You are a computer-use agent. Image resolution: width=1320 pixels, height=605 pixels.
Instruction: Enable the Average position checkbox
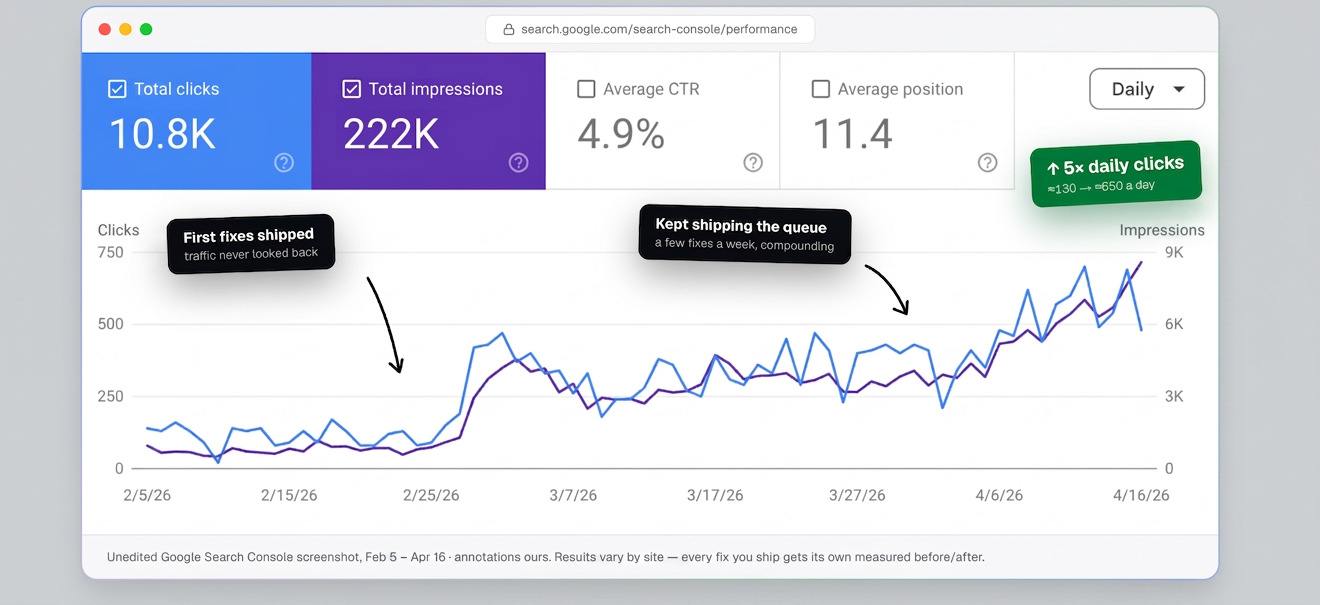(820, 89)
